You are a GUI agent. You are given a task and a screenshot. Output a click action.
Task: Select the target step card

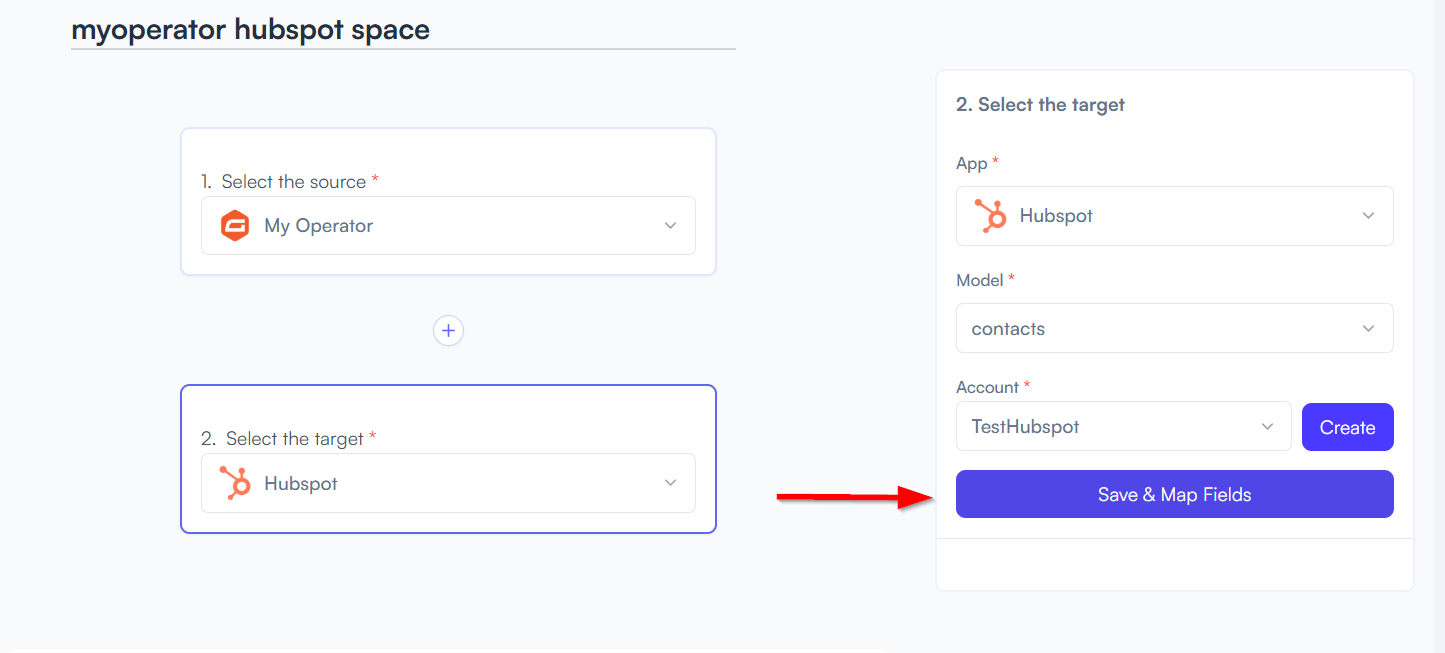click(x=448, y=459)
